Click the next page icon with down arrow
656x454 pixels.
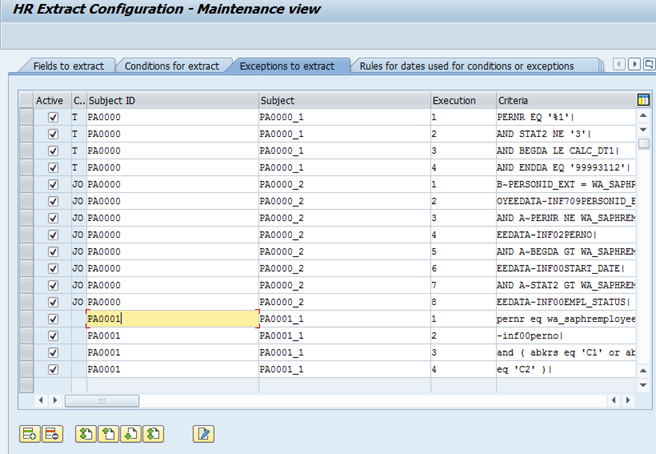[x=131, y=434]
